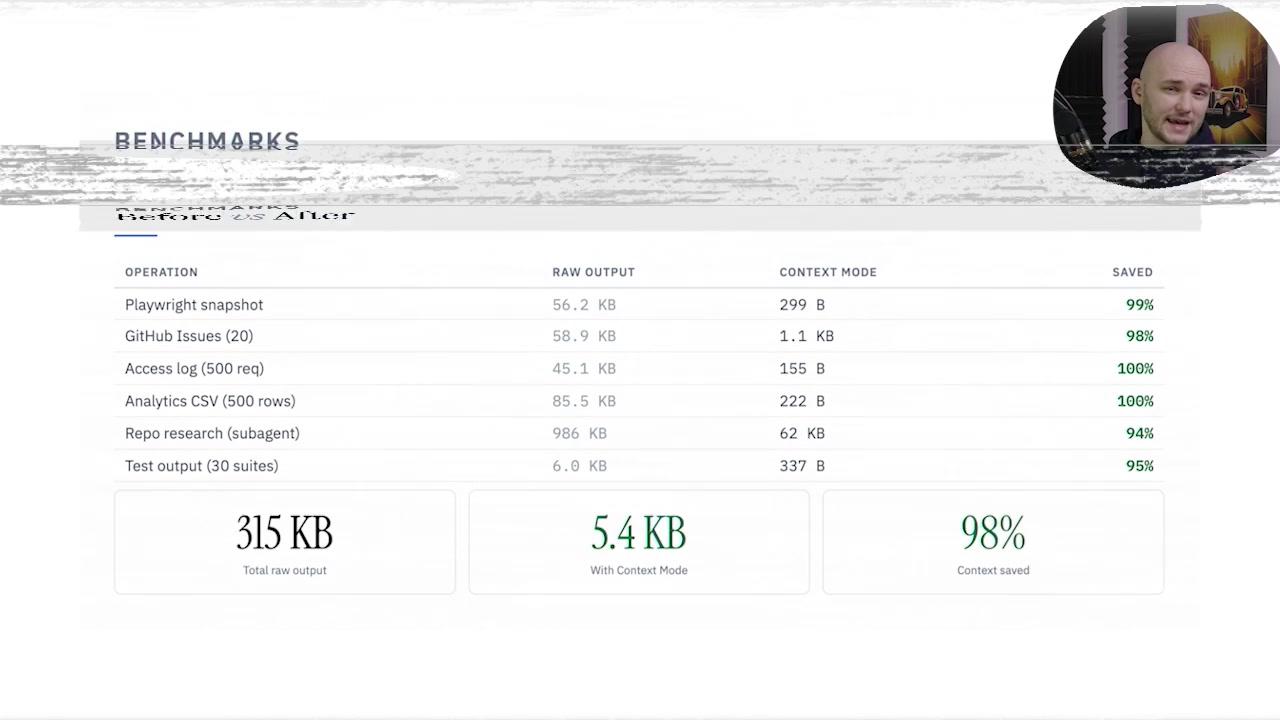The height and width of the screenshot is (720, 1280).
Task: Sort by the RAW OUTPUT column header
Action: pos(593,272)
